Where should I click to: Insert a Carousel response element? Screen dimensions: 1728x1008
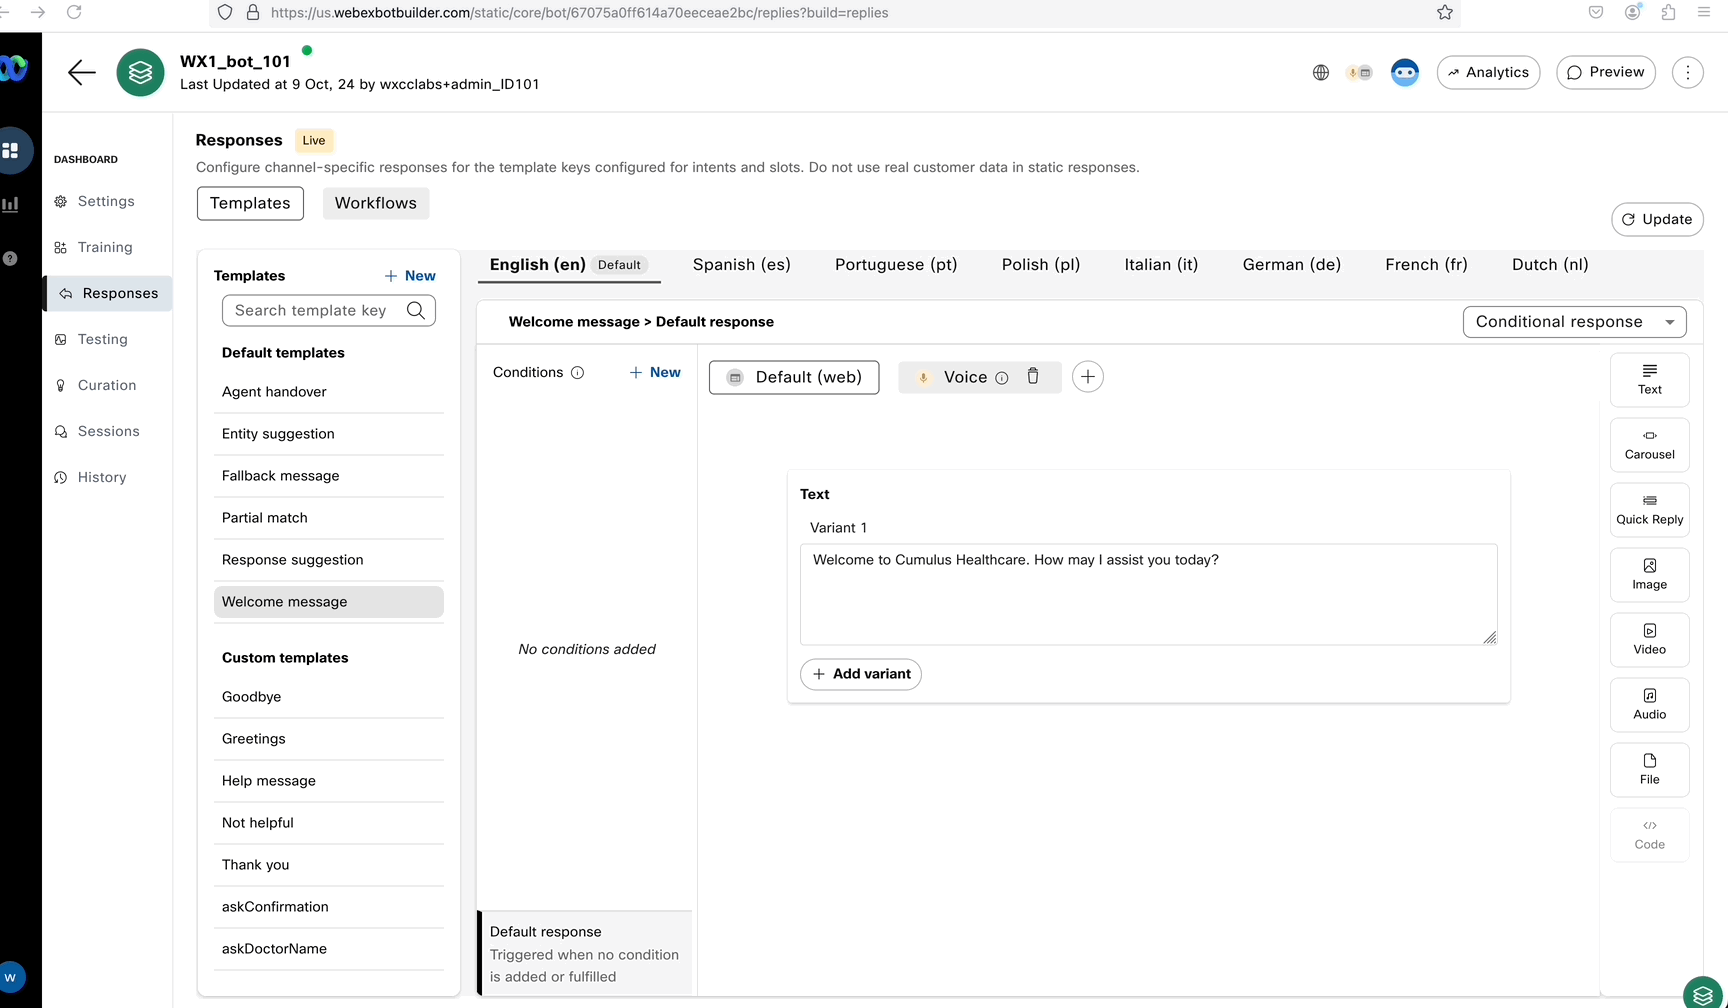click(x=1649, y=444)
